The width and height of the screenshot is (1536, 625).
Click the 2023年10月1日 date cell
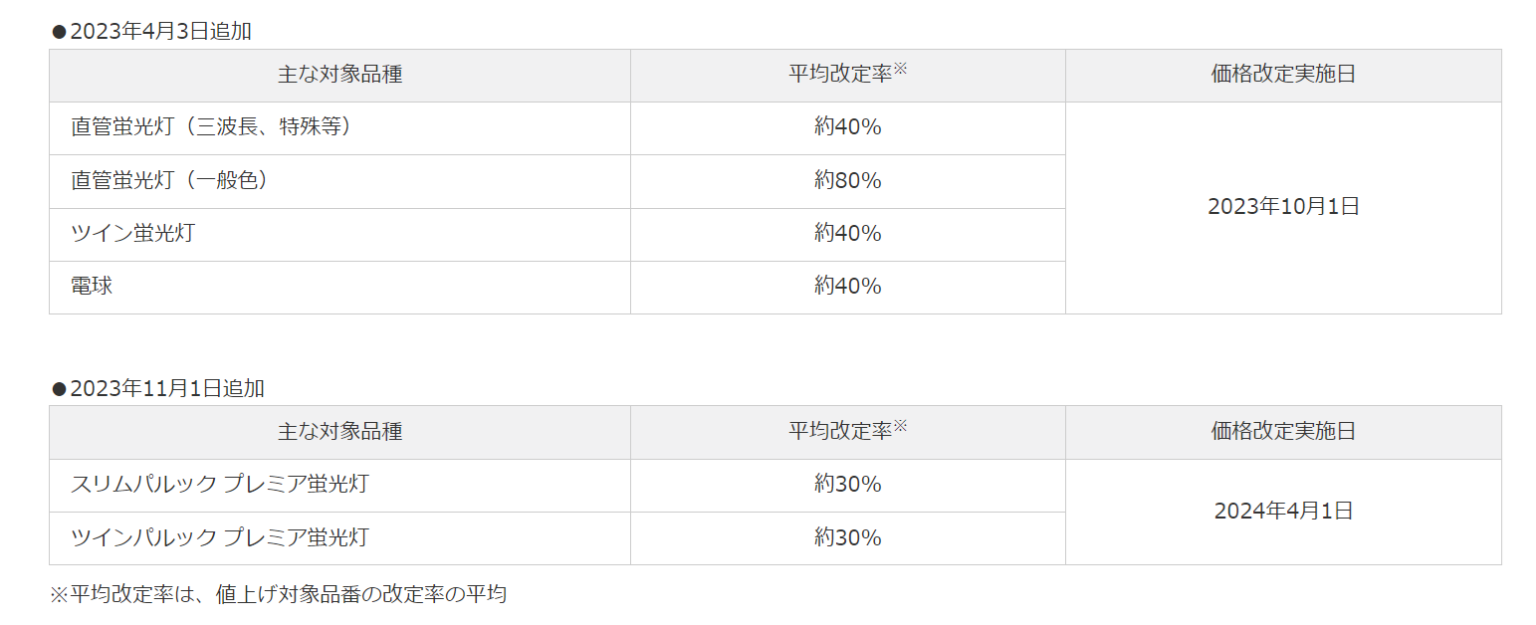[1283, 207]
